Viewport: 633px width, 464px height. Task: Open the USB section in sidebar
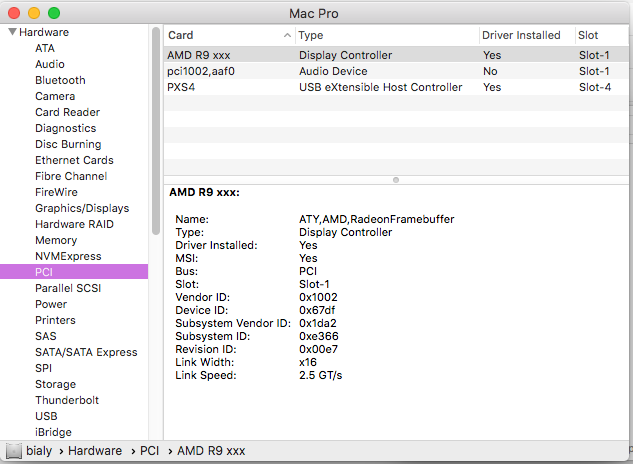click(x=46, y=416)
